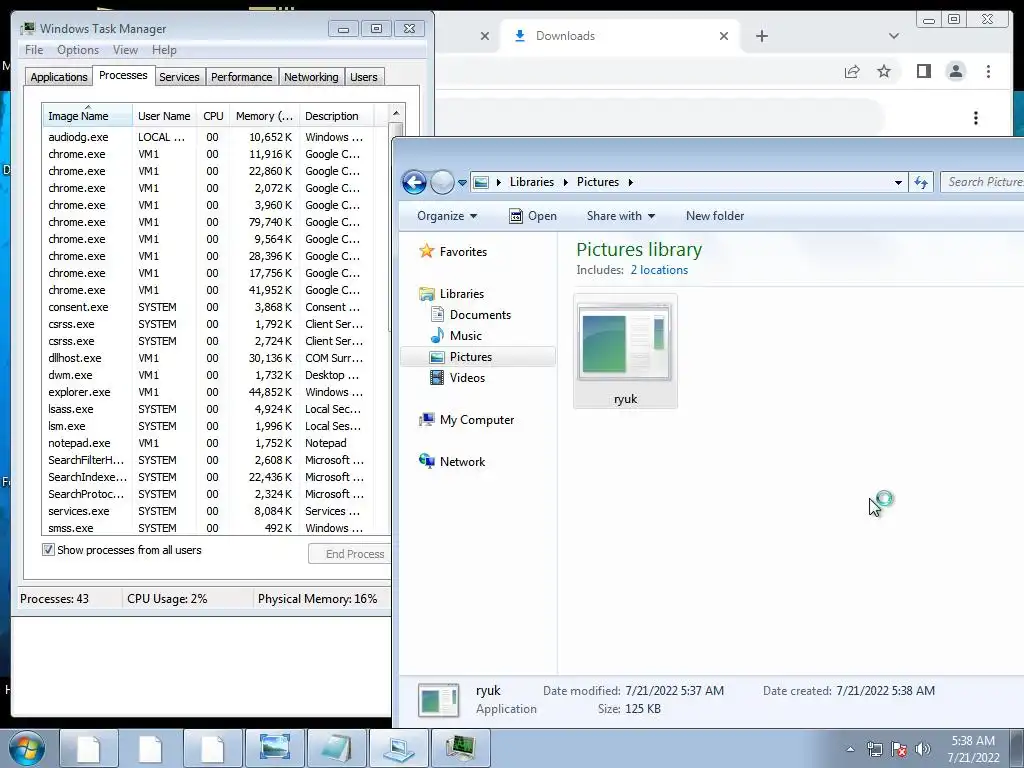The height and width of the screenshot is (768, 1024).
Task: Click the Explorer back arrow button
Action: tap(414, 182)
